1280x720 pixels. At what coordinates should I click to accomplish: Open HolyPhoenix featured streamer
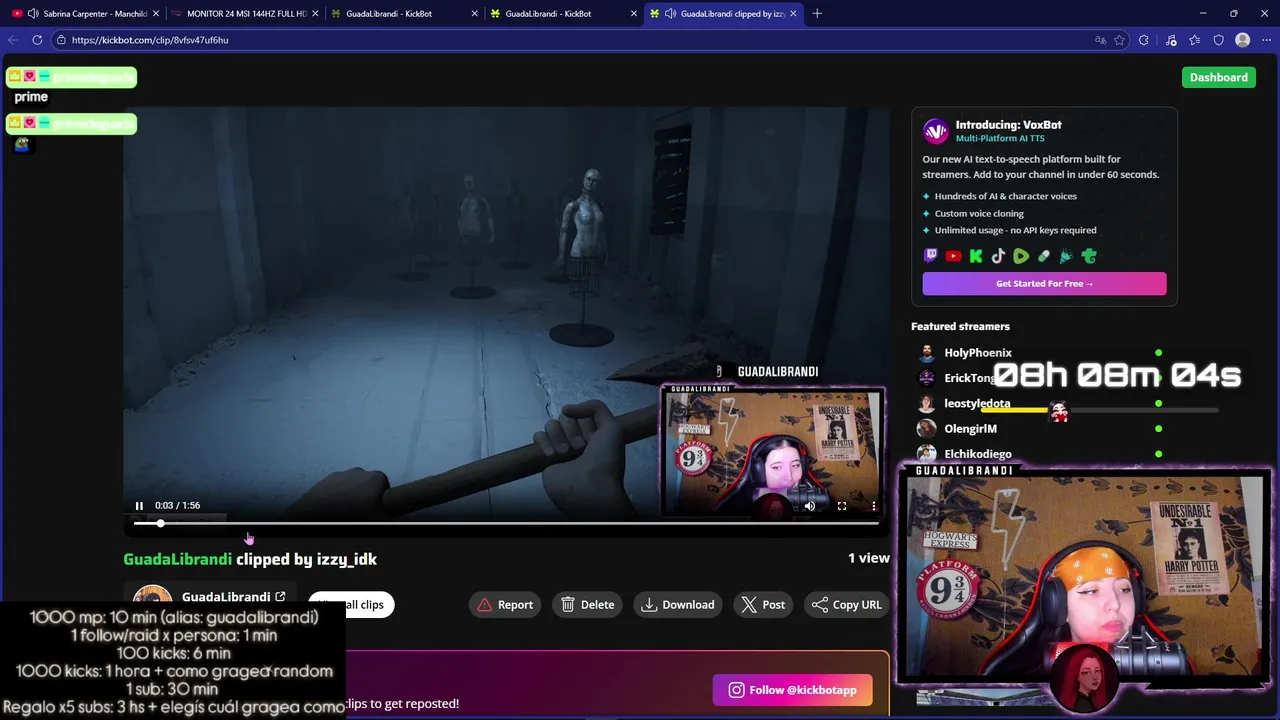pos(978,353)
